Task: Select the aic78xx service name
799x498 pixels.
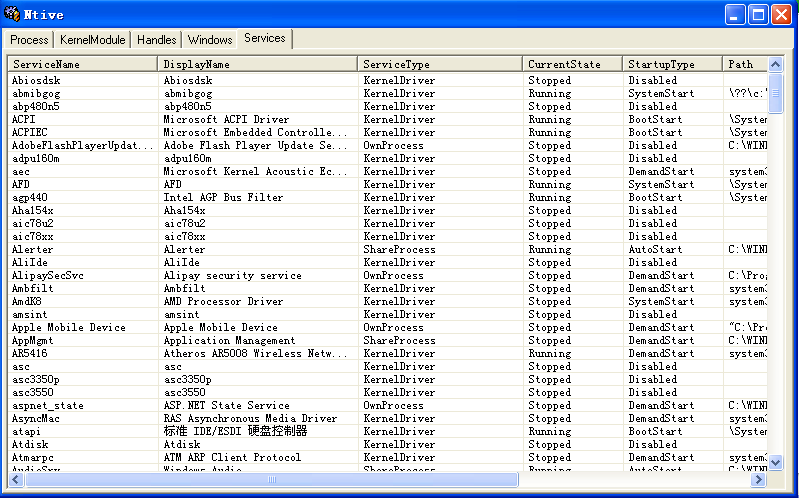Action: pyautogui.click(x=33, y=236)
